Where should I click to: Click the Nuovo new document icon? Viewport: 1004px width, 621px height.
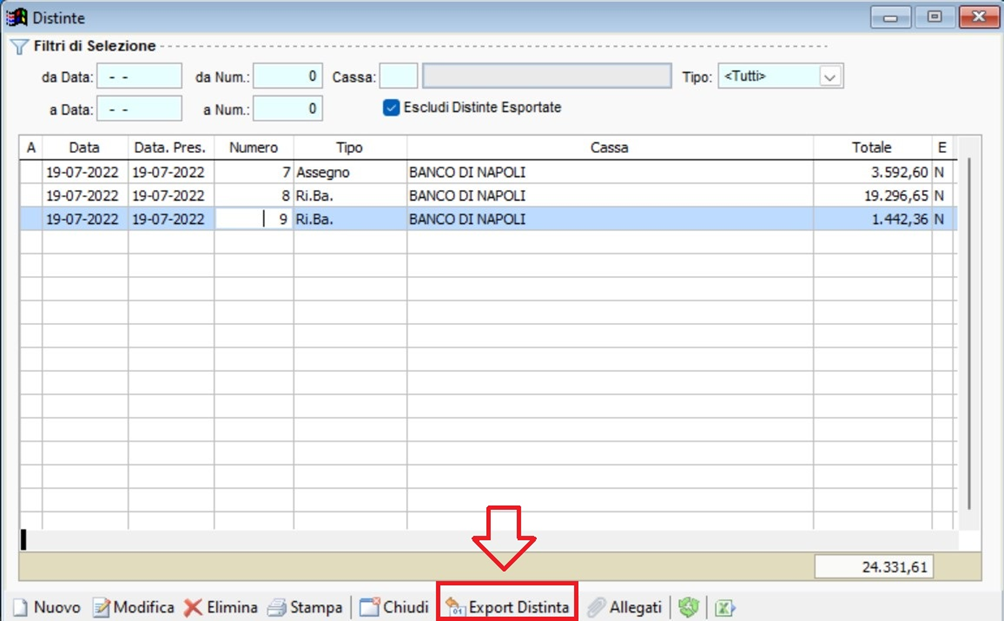(x=20, y=607)
